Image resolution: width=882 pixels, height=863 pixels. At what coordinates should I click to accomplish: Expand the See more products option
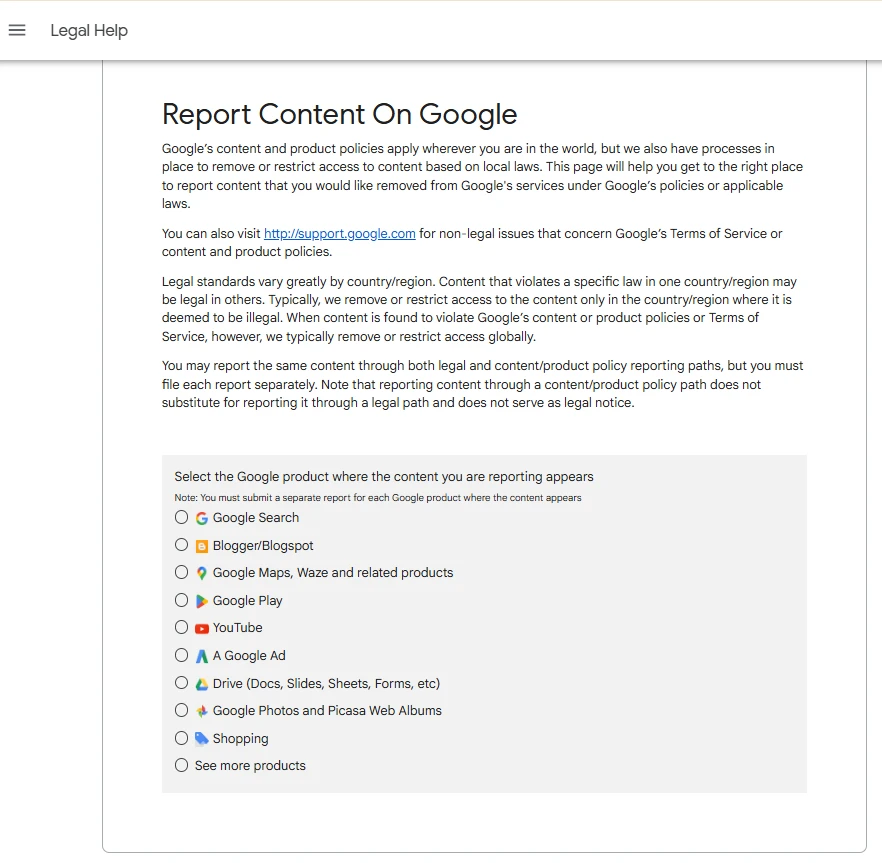click(x=181, y=766)
